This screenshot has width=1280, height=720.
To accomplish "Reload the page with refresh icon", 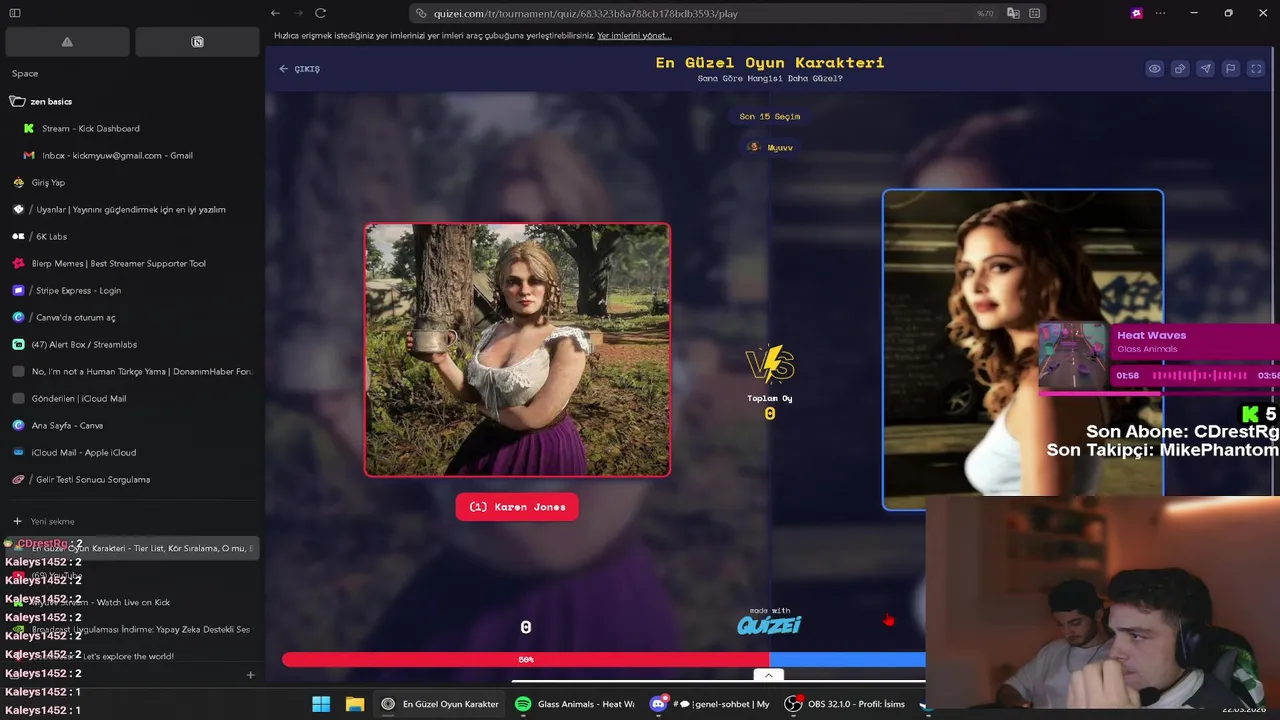I will (320, 13).
